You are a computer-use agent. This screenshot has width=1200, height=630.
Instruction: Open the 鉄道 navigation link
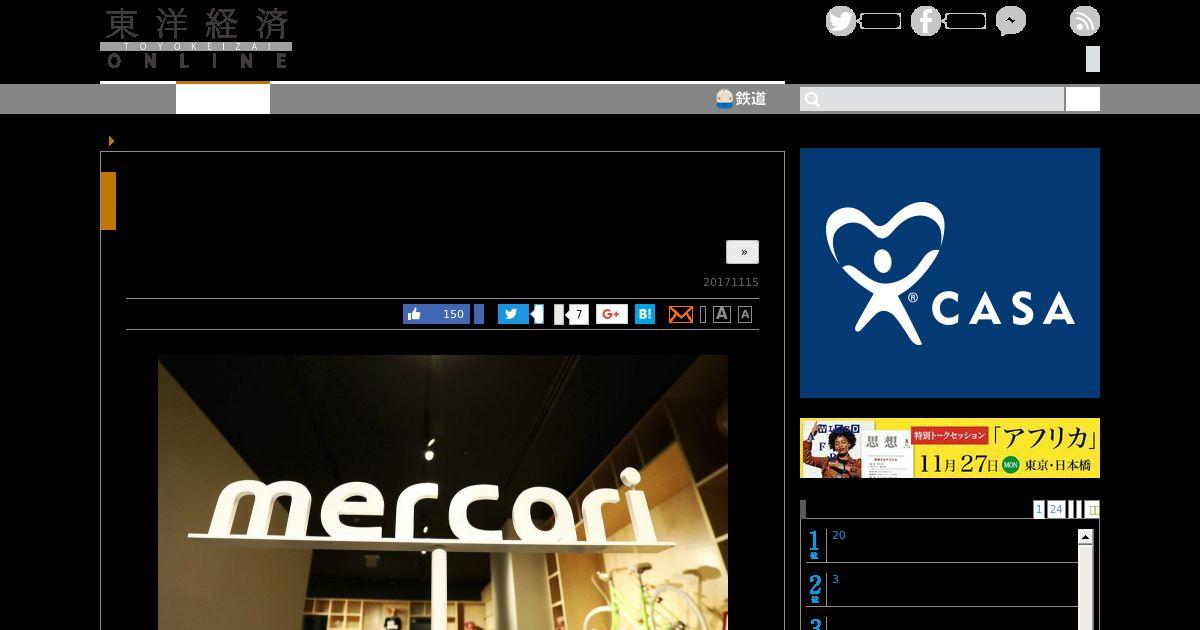(741, 98)
